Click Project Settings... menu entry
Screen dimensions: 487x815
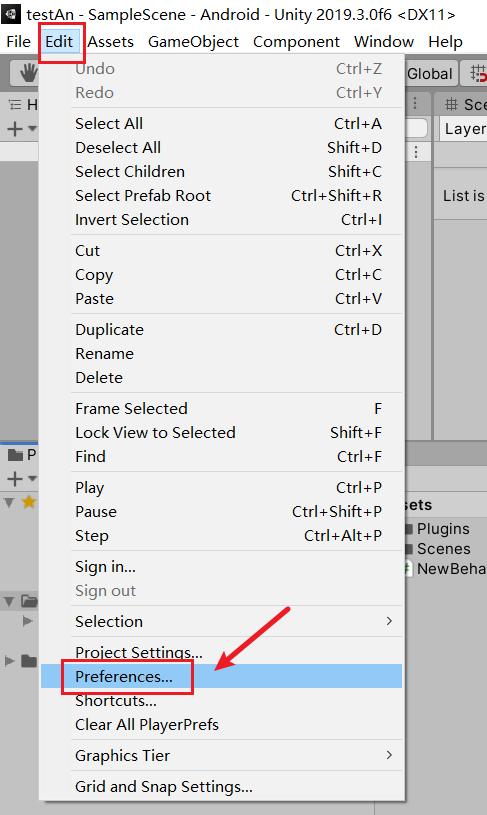pyautogui.click(x=139, y=652)
